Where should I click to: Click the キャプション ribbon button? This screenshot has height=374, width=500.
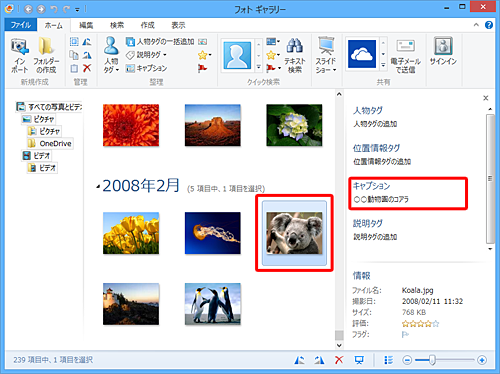click(146, 68)
